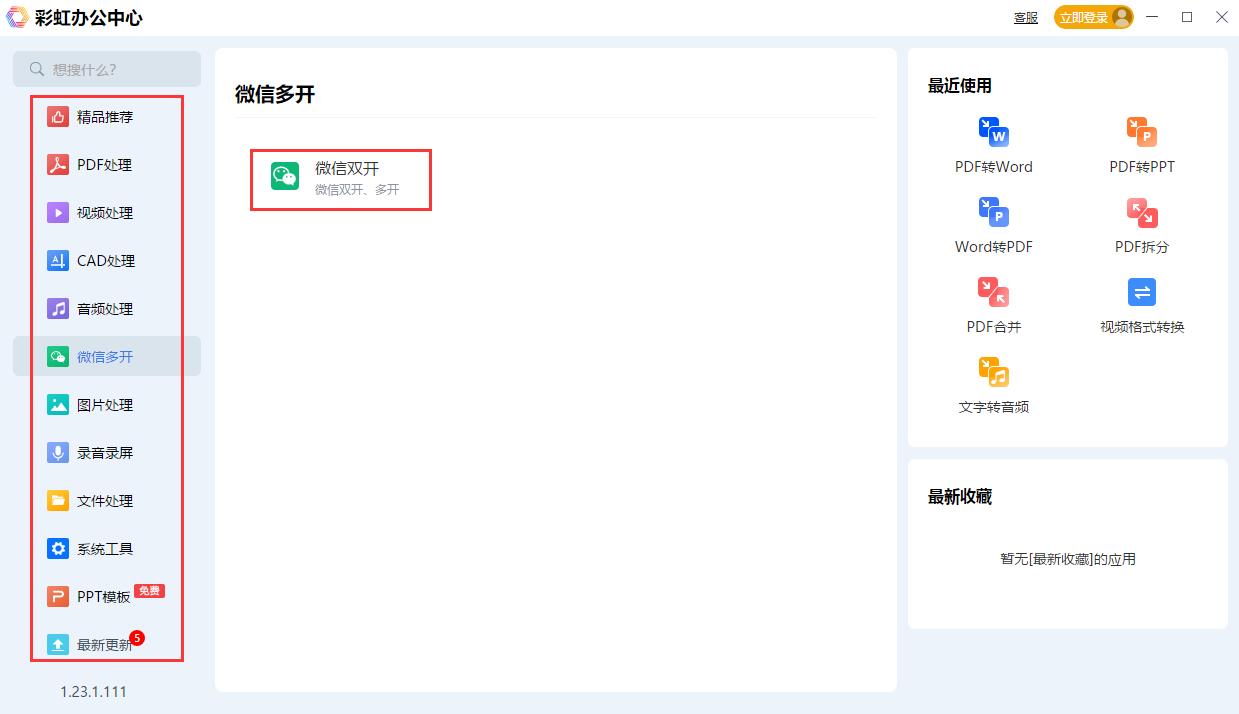Click the 想搜什么 search field
This screenshot has width=1239, height=714.
pos(107,69)
